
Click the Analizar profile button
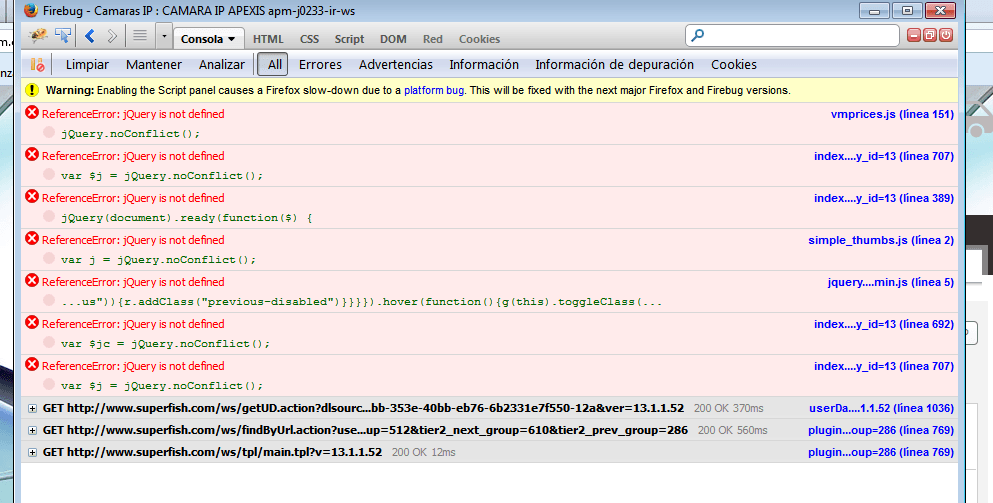point(222,65)
